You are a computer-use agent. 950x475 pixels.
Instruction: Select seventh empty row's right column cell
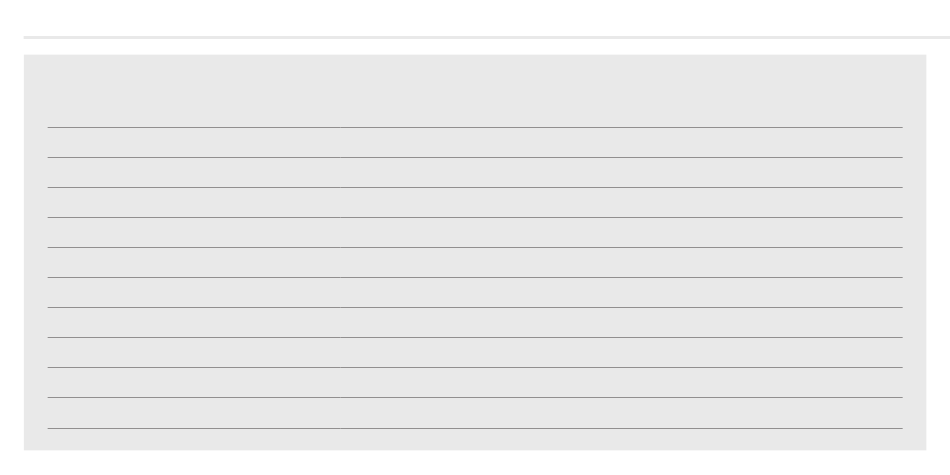(622, 322)
